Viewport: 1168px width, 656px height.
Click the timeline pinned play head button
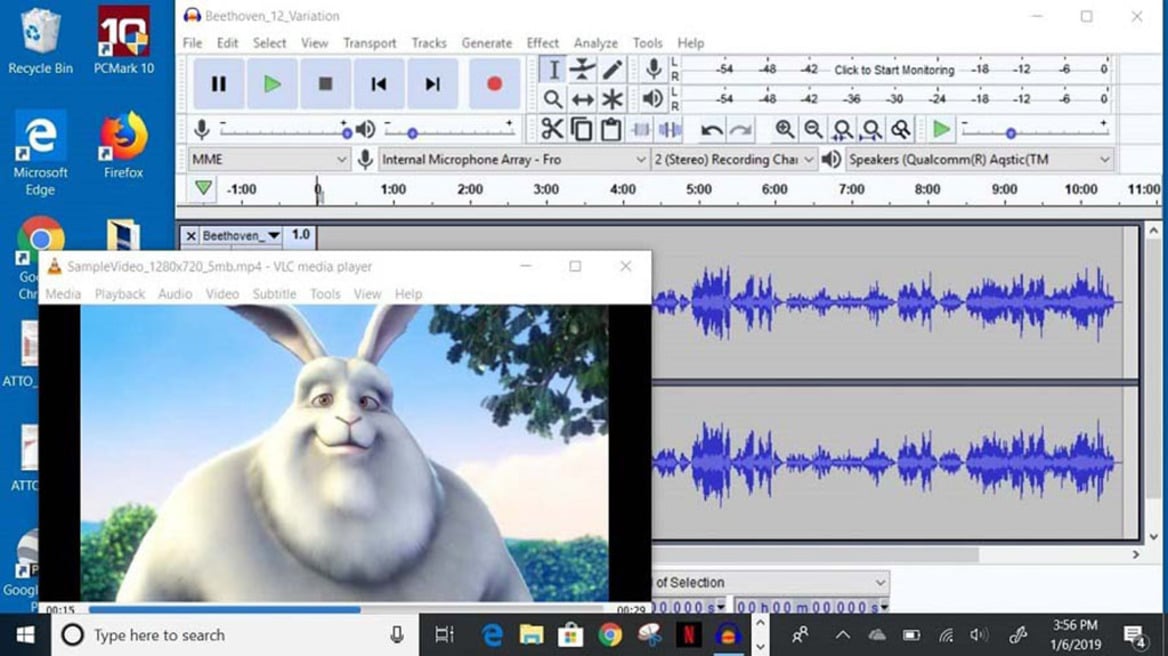[203, 188]
